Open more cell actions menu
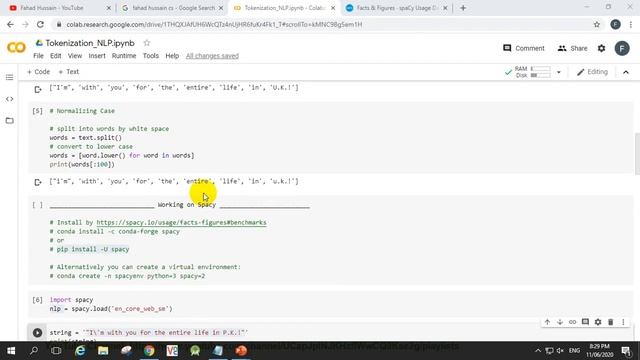Screen dimensions: 640x360 coord(623,322)
